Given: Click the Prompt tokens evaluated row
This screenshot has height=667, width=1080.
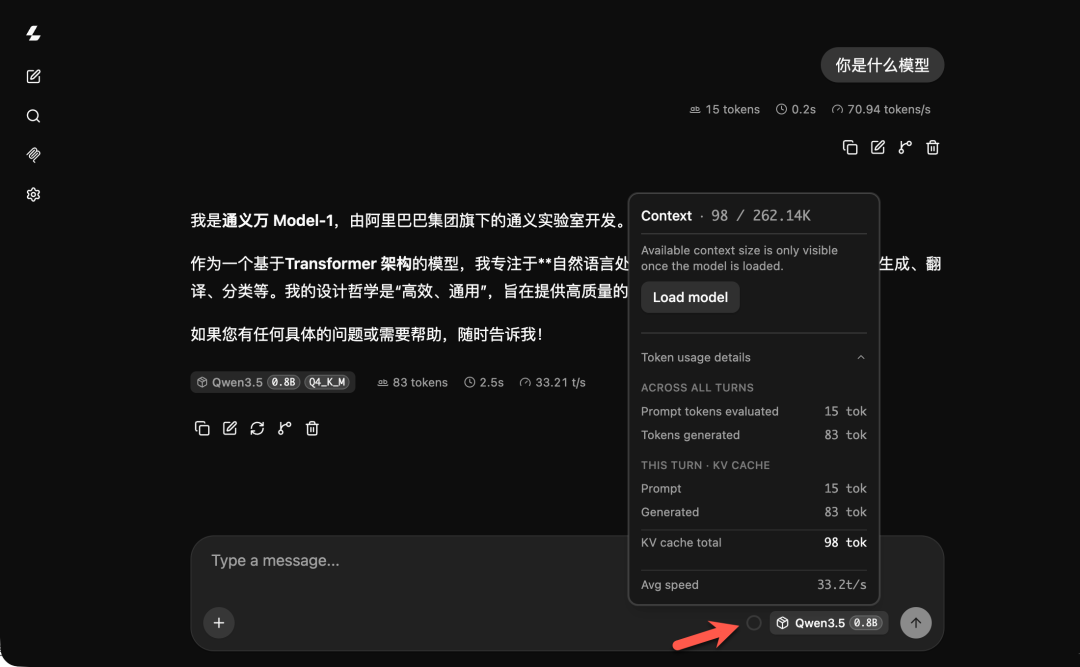Looking at the screenshot, I should point(754,411).
